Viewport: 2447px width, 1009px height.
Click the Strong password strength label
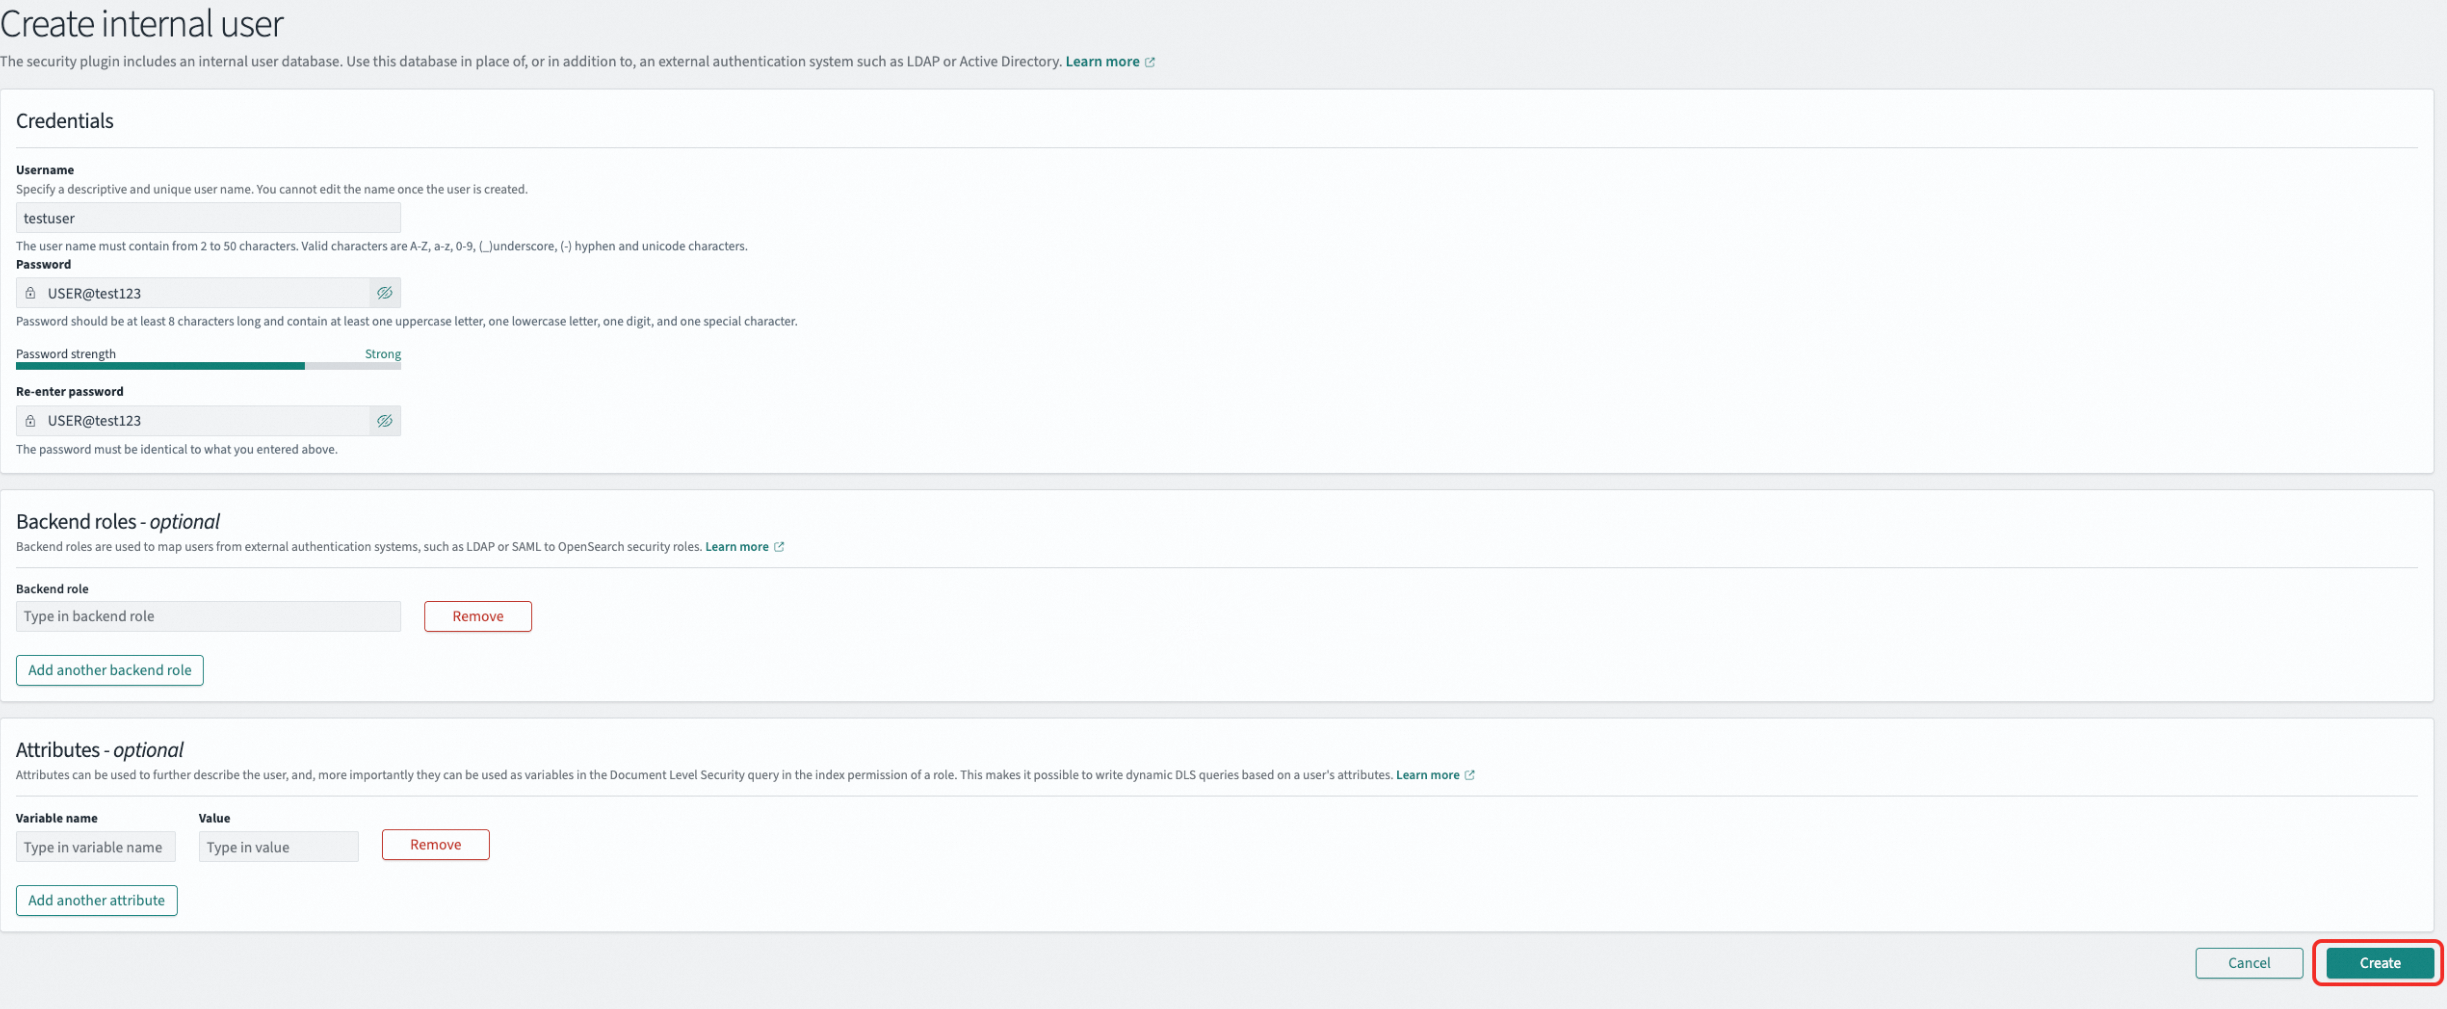pos(383,354)
